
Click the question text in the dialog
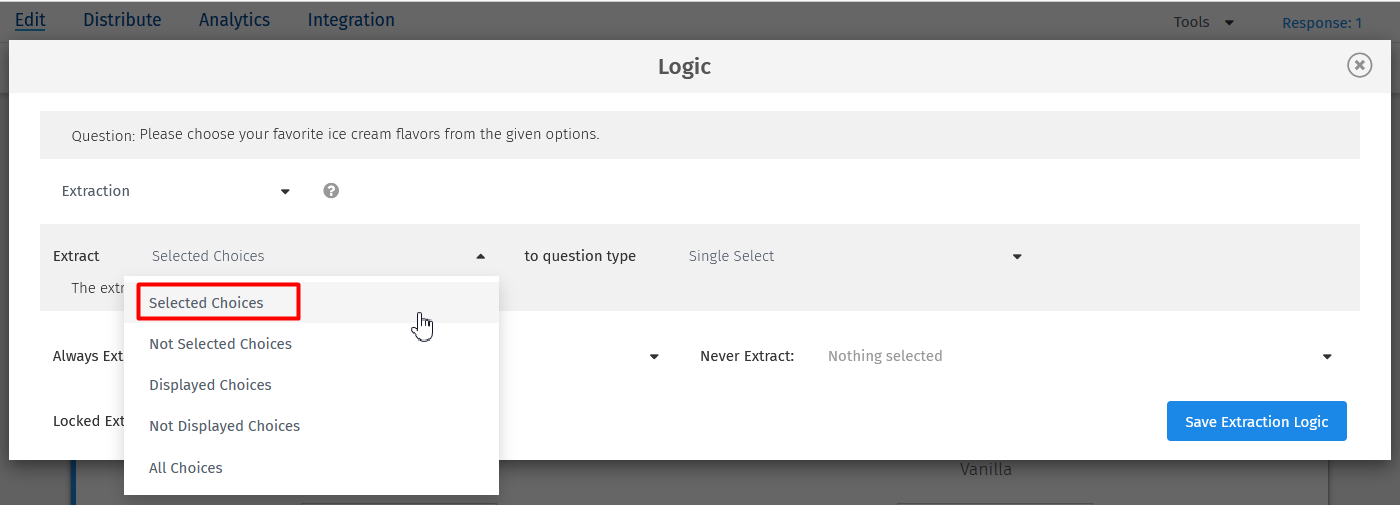click(x=369, y=134)
